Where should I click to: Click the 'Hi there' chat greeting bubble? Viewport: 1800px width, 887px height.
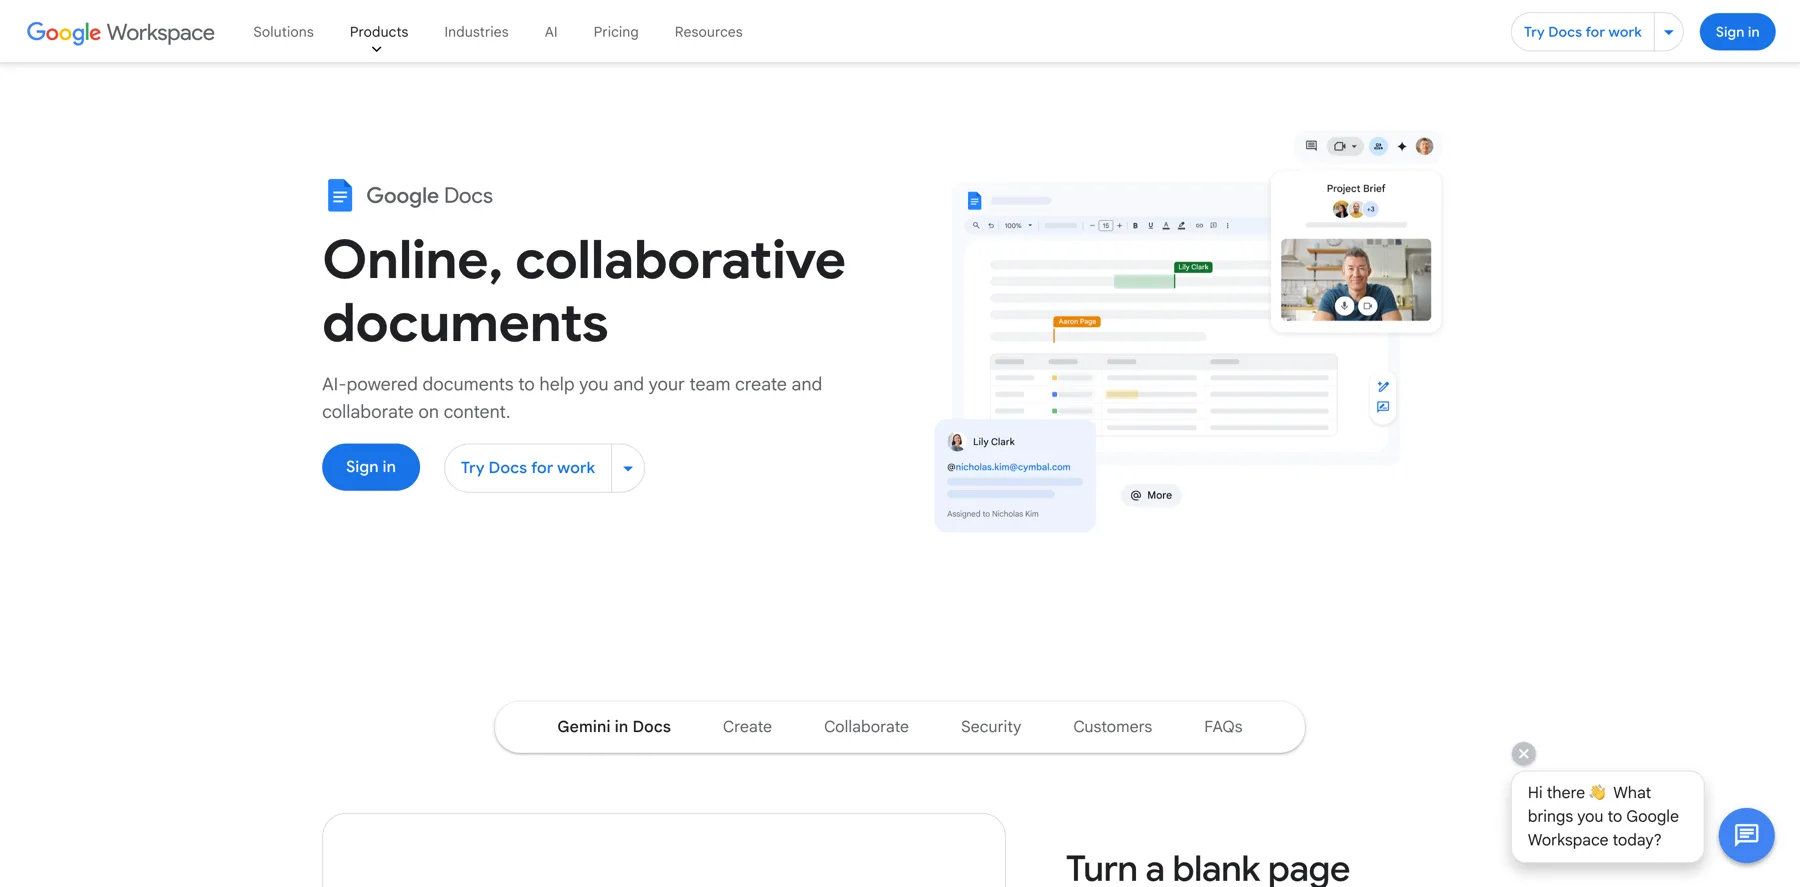click(1607, 816)
